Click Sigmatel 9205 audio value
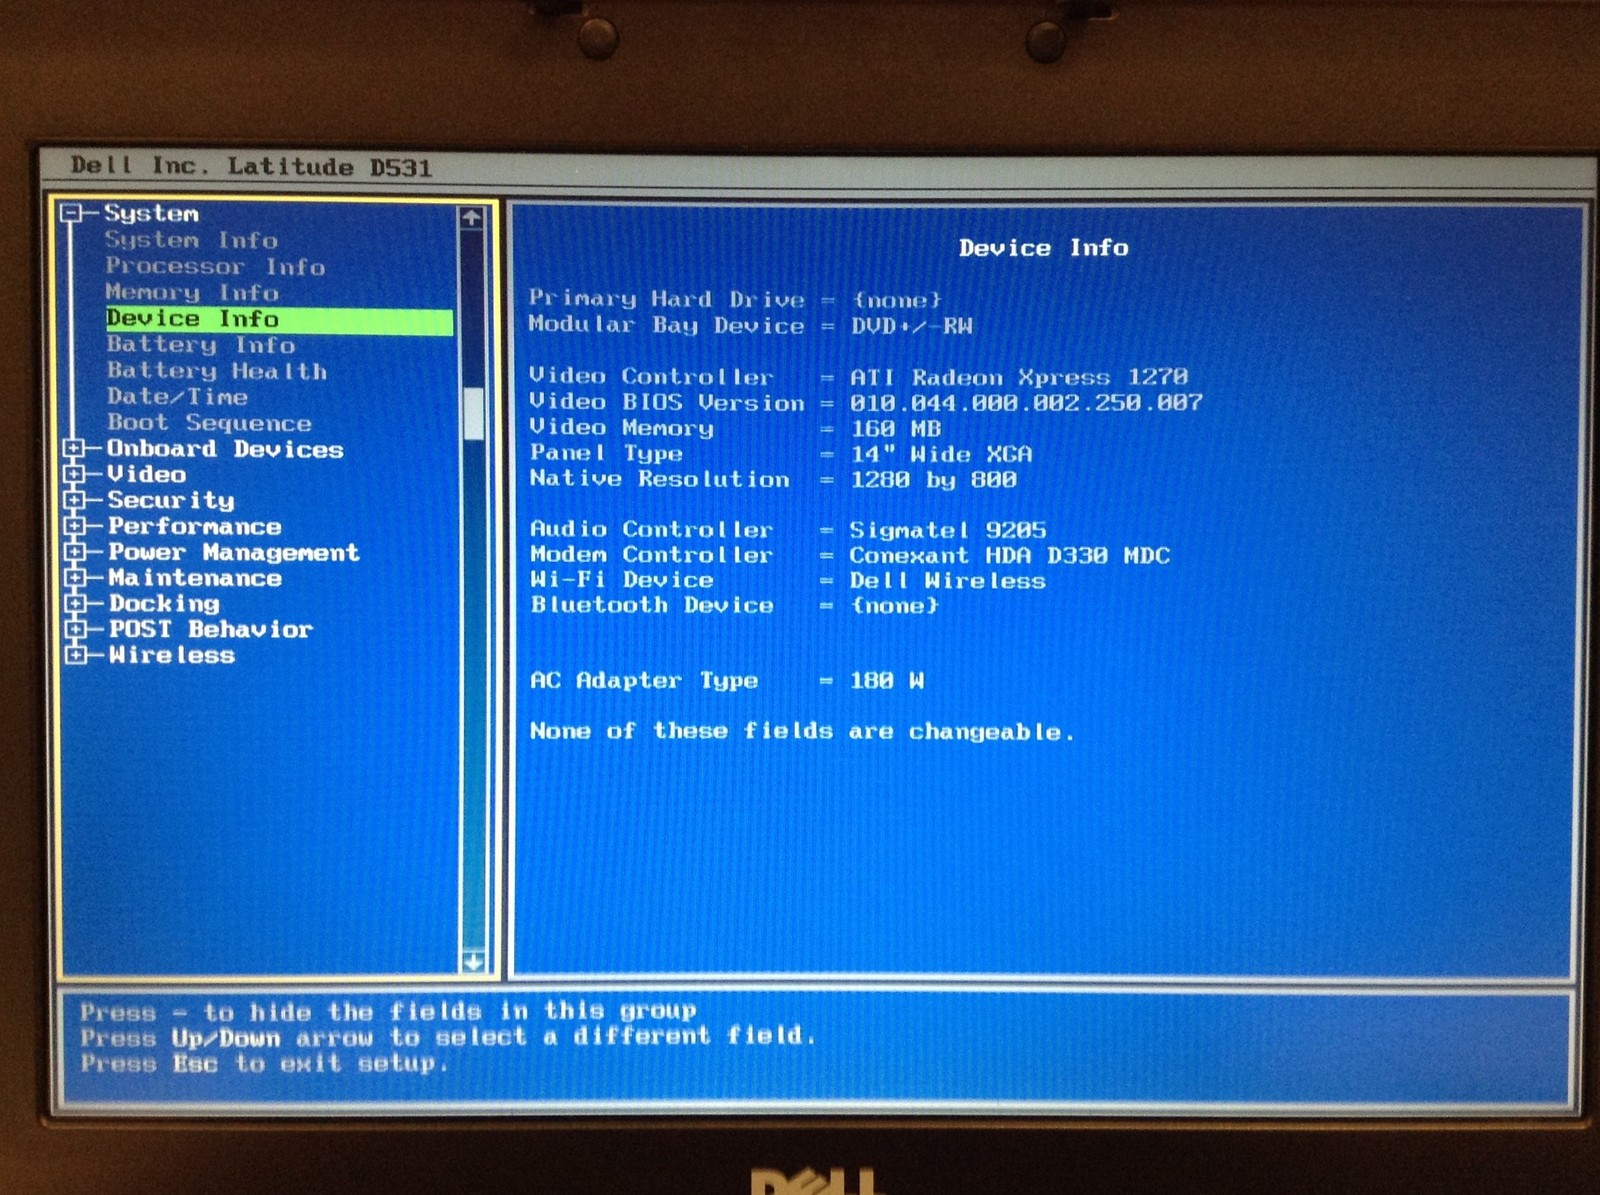The width and height of the screenshot is (1600, 1195). 947,530
